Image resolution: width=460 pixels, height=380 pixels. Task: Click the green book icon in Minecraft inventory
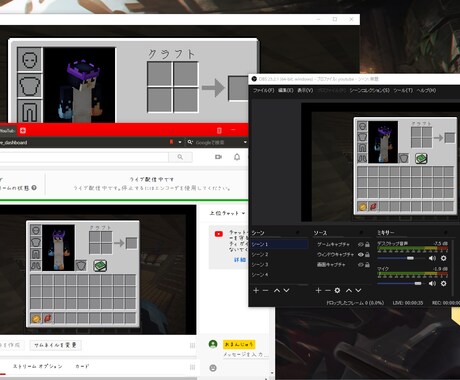(x=100, y=266)
